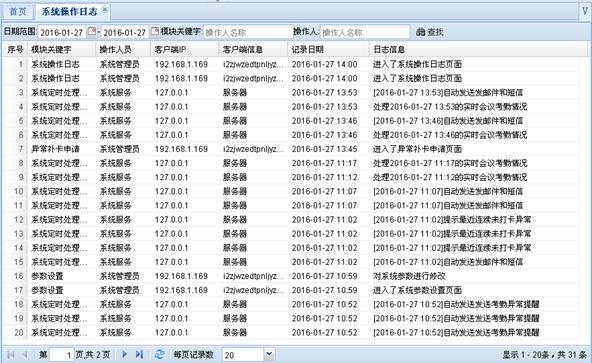Screen dimensions: 592x363
Task: Go to the first page arrow
Action: 11,354
